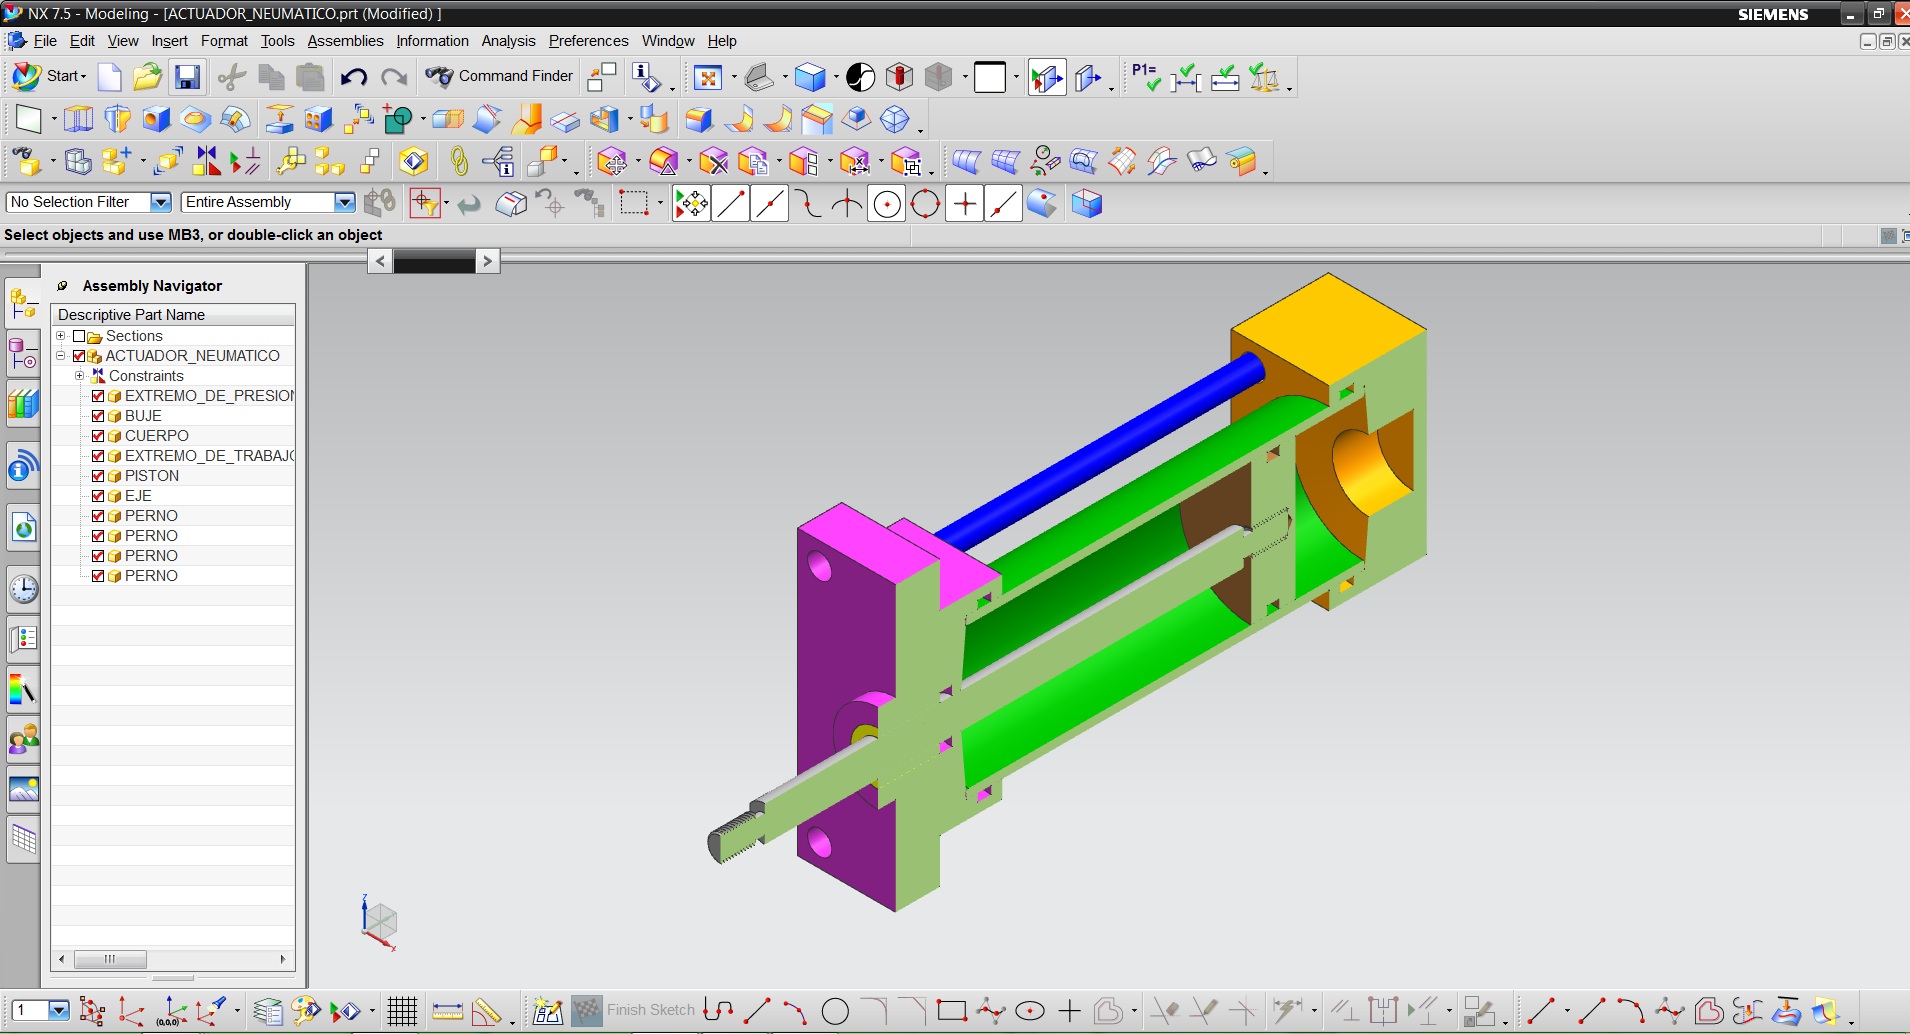Open the work layer number dropdown
1910x1034 pixels.
(x=59, y=1011)
